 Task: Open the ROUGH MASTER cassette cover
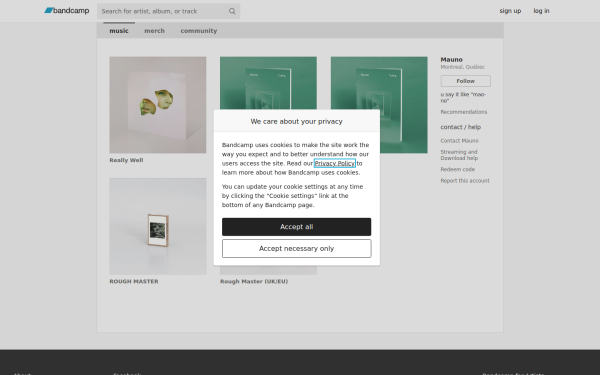(x=158, y=226)
